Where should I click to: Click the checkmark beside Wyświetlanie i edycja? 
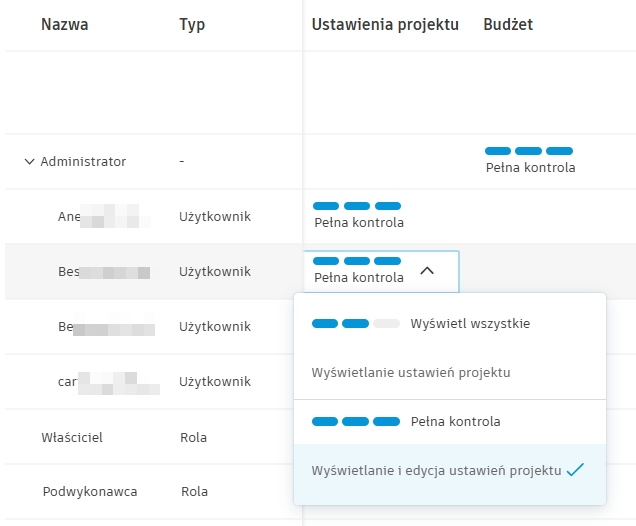pos(575,470)
